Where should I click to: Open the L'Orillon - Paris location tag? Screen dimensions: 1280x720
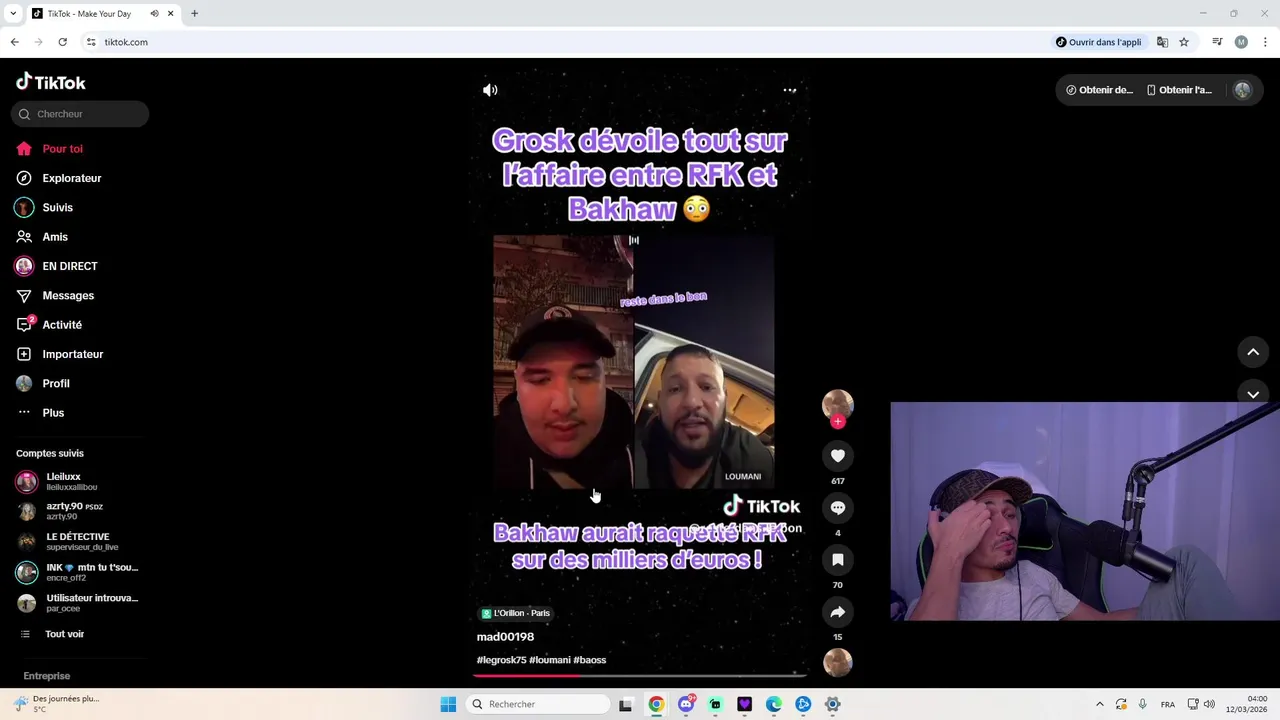coord(516,613)
